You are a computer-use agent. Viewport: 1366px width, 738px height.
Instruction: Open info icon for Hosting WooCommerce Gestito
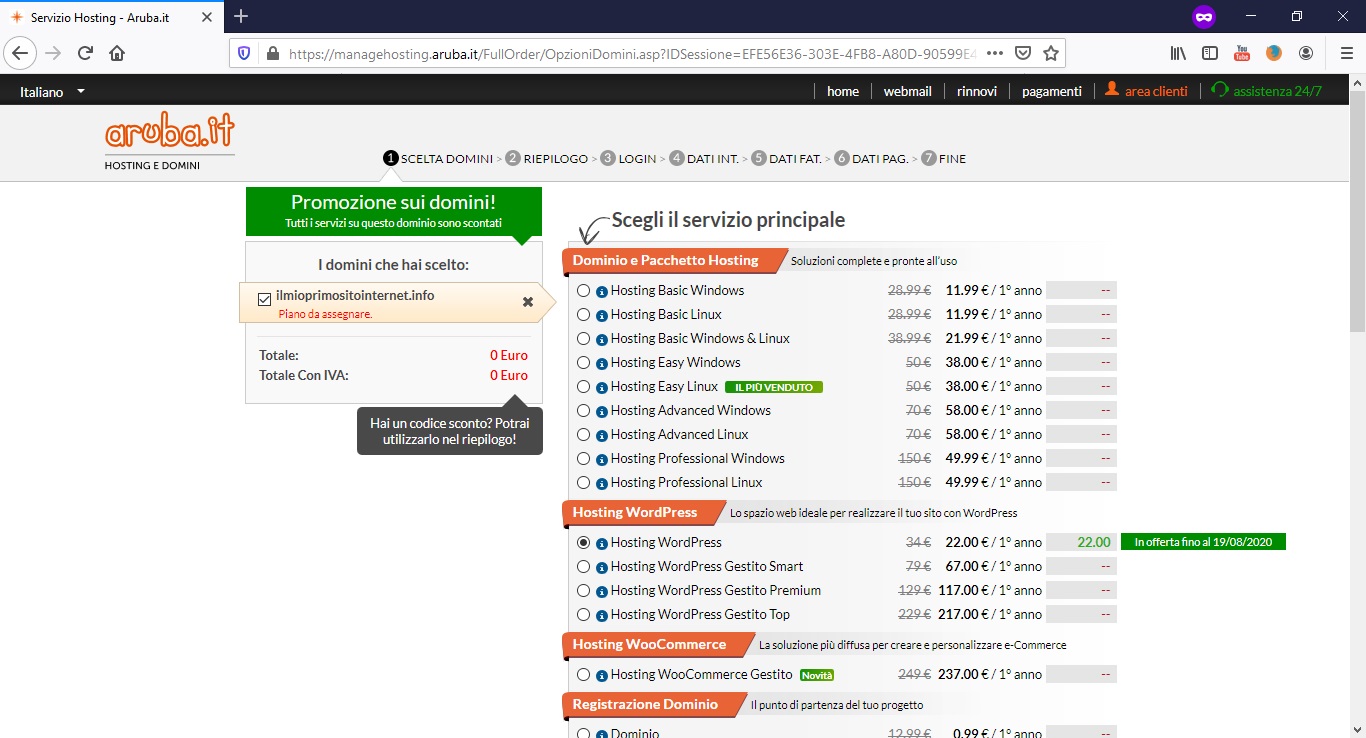602,675
